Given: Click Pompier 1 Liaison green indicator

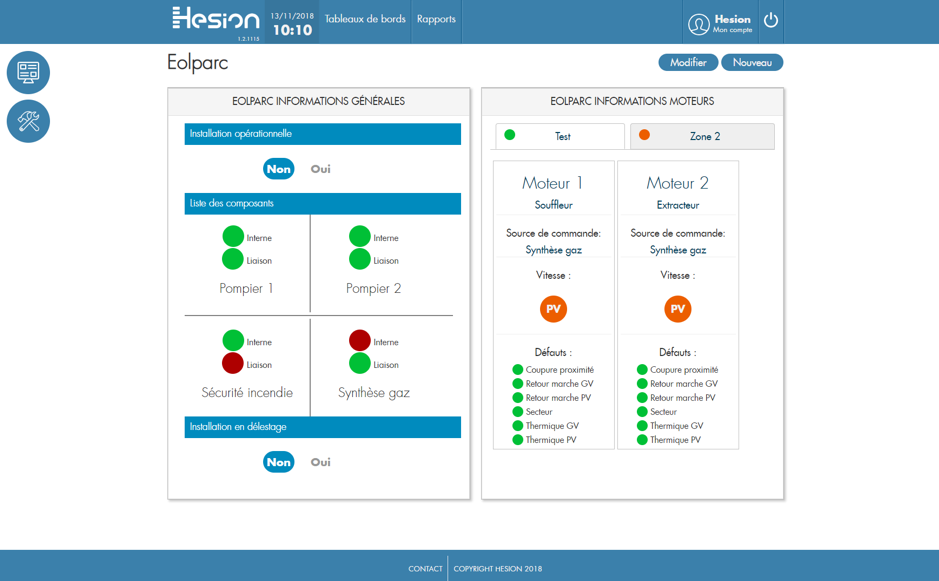Looking at the screenshot, I should 233,259.
